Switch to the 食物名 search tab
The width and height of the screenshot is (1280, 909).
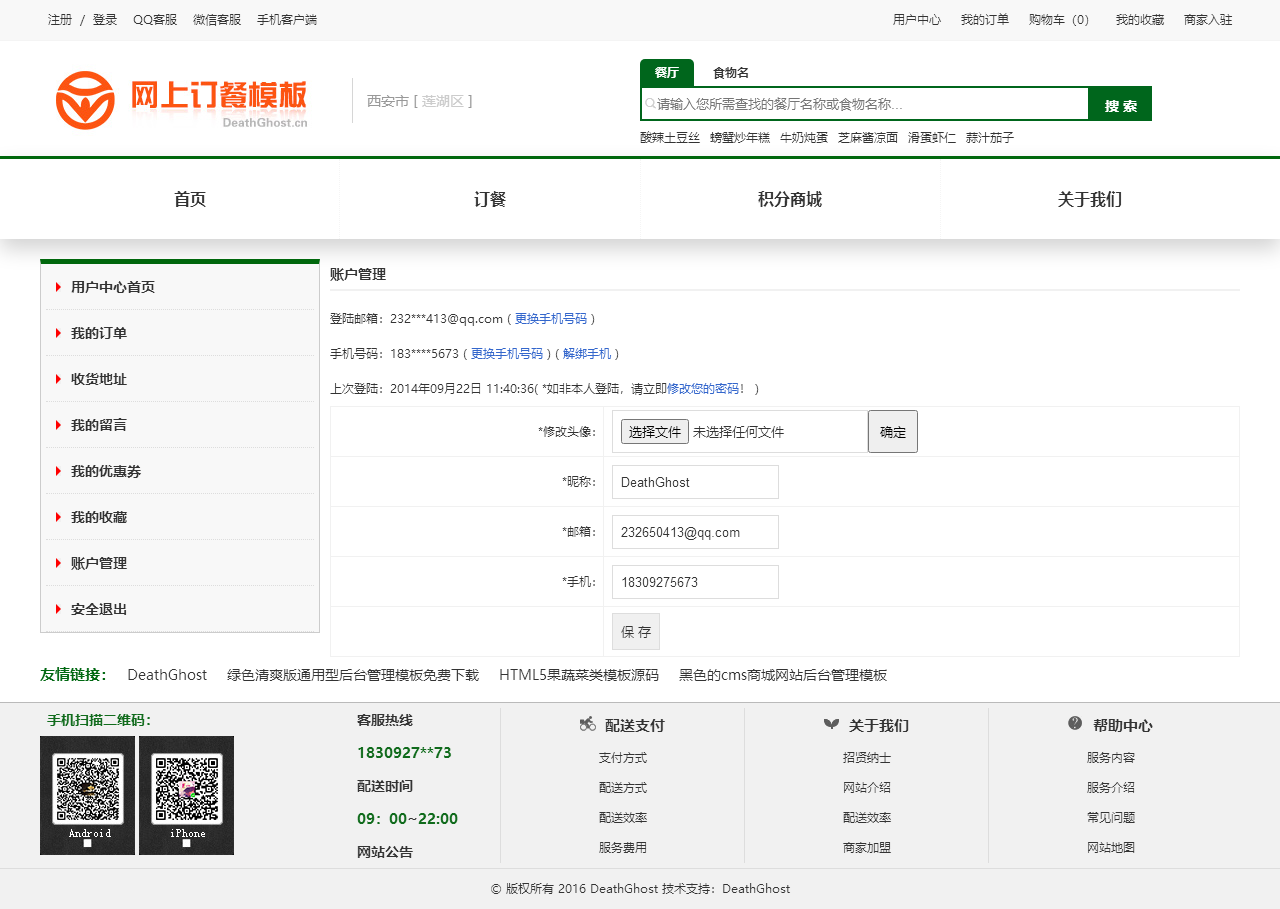(730, 73)
